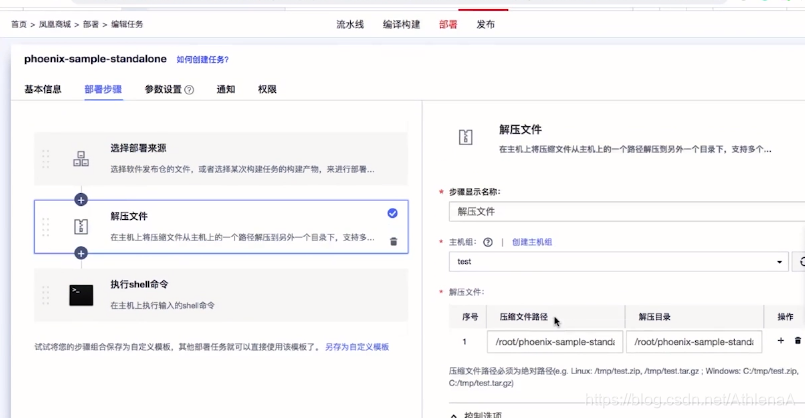The image size is (805, 418).
Task: Open the 参数设置 tab
Action: point(163,89)
